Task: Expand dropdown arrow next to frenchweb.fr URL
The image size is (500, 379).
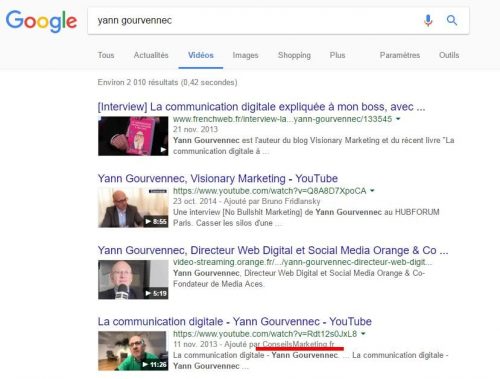Action: tap(398, 119)
